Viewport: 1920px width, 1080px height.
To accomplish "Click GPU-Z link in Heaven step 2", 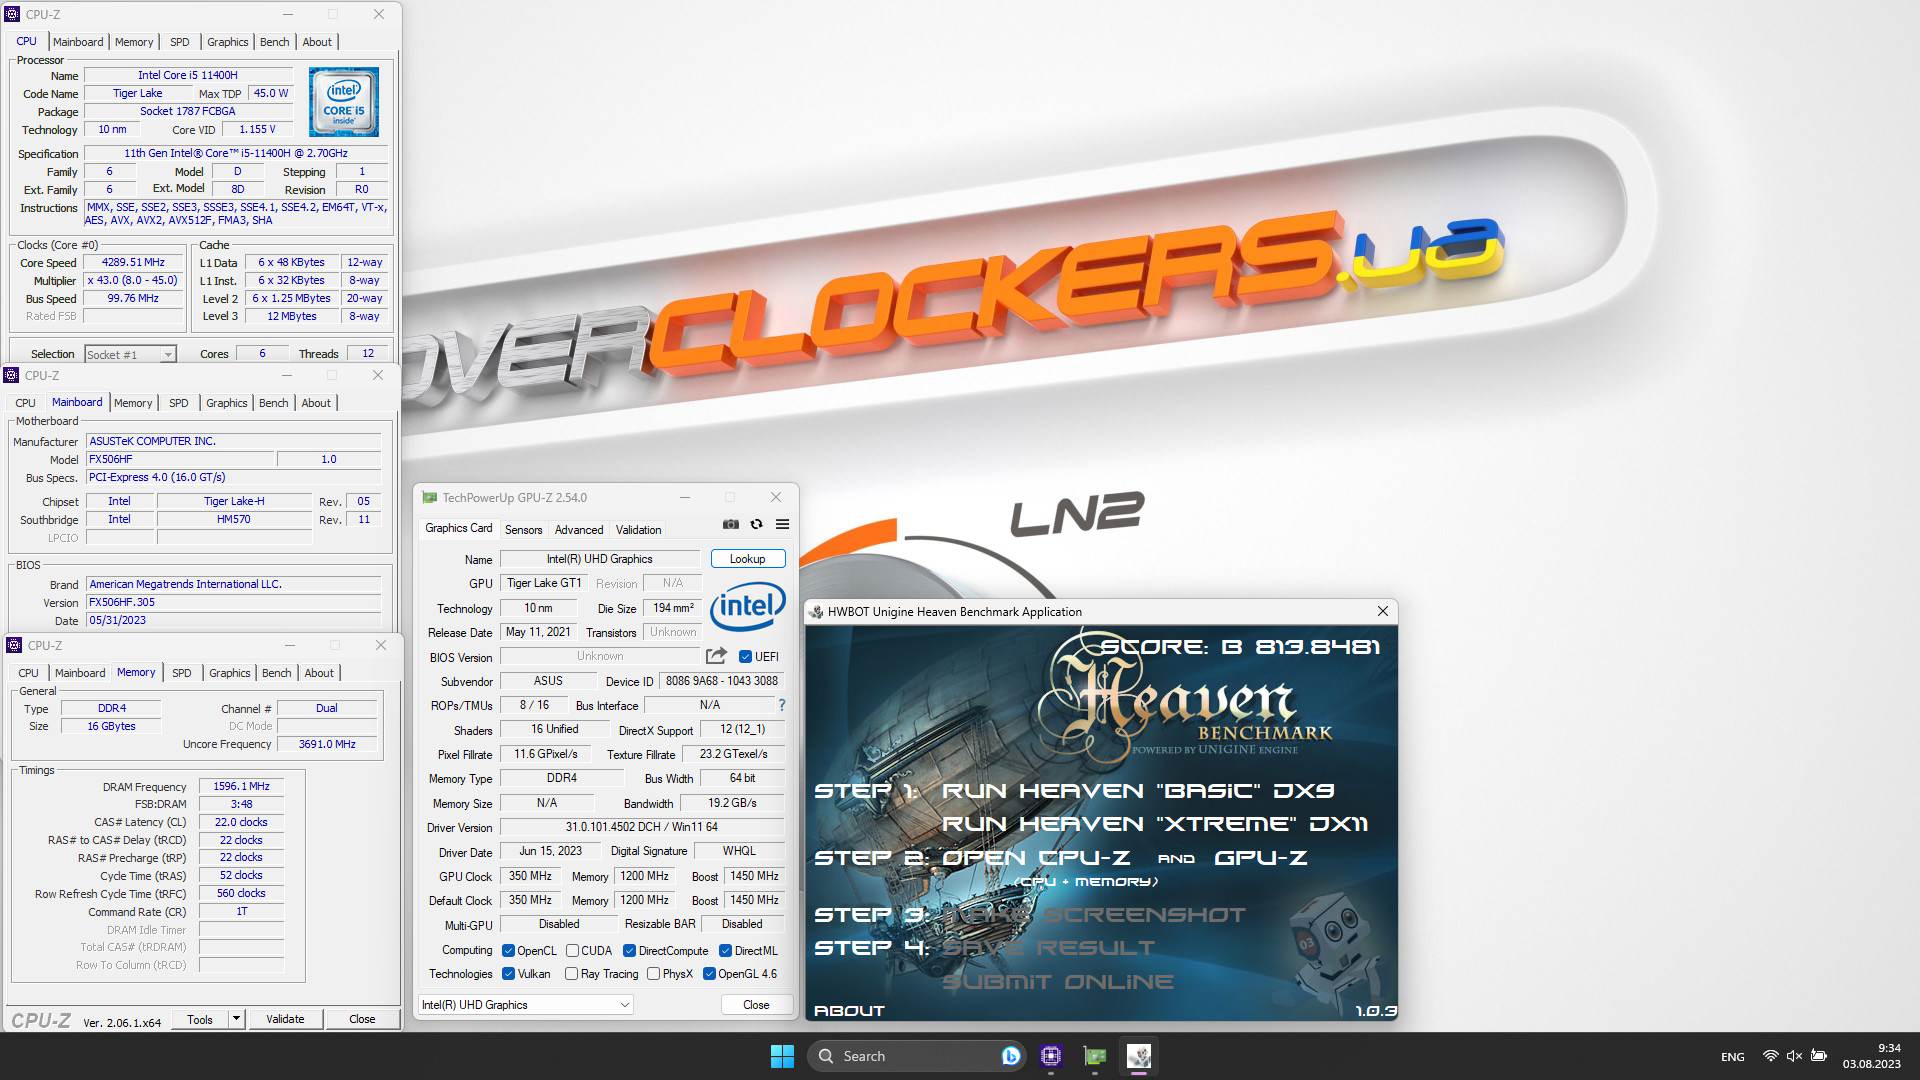I will click(1261, 858).
